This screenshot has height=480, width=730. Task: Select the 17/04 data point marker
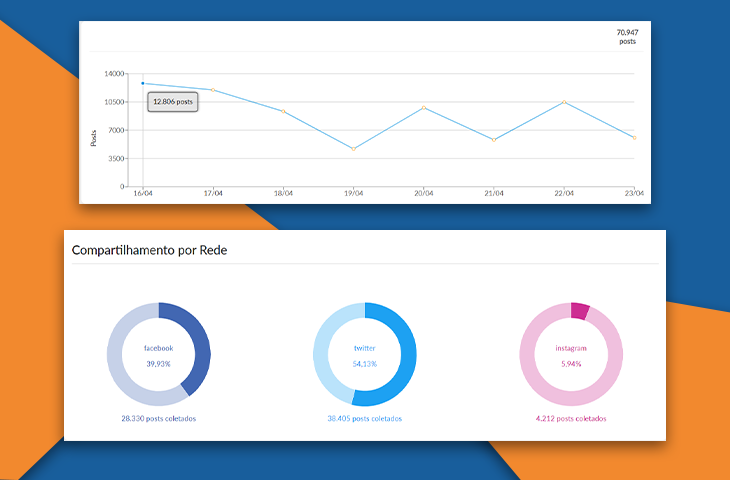(213, 90)
